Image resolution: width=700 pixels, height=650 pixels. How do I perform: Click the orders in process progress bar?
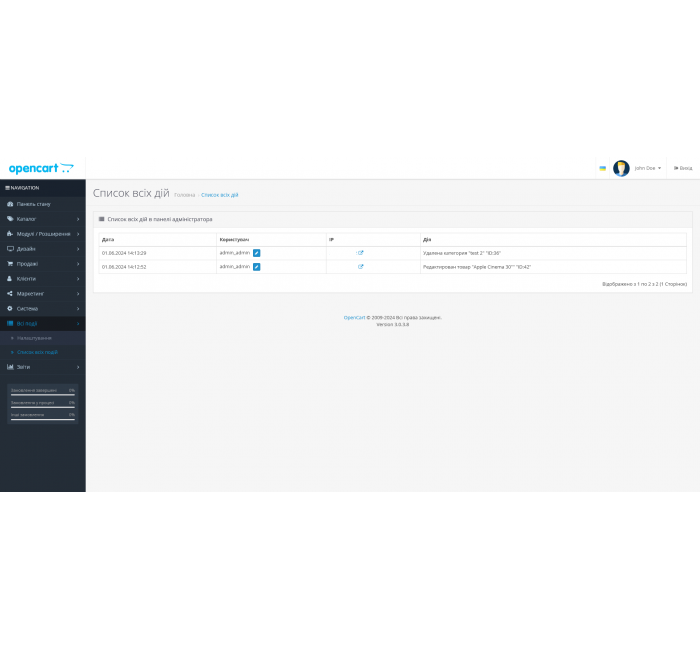[43, 407]
